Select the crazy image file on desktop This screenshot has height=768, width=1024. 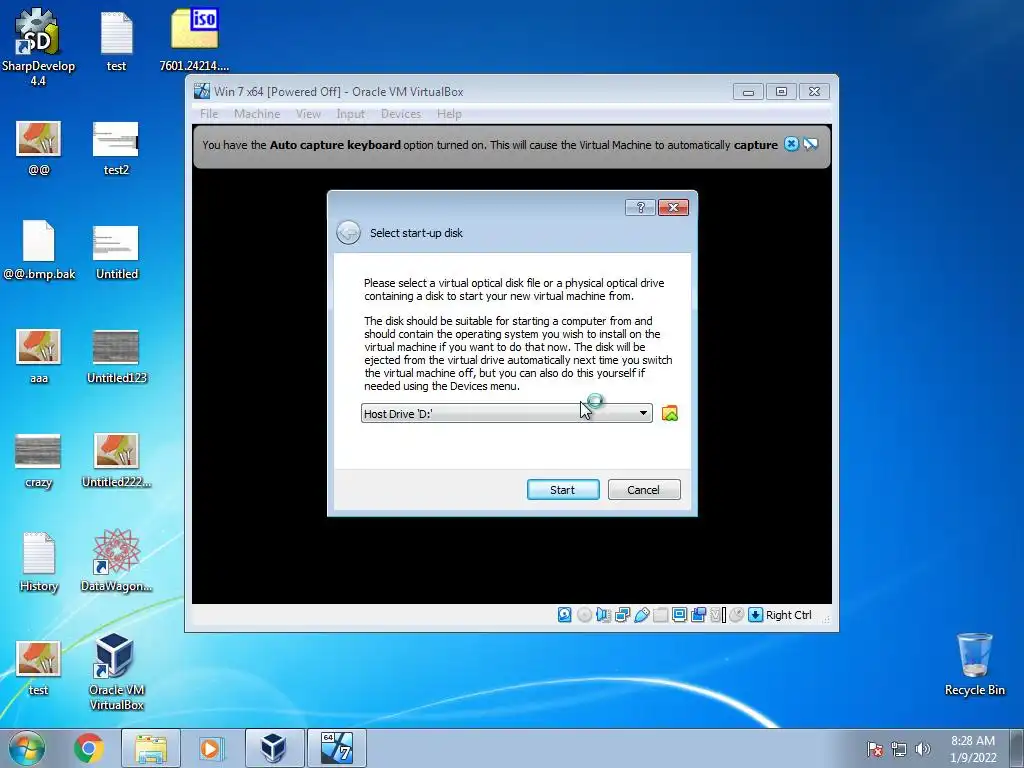[38, 461]
